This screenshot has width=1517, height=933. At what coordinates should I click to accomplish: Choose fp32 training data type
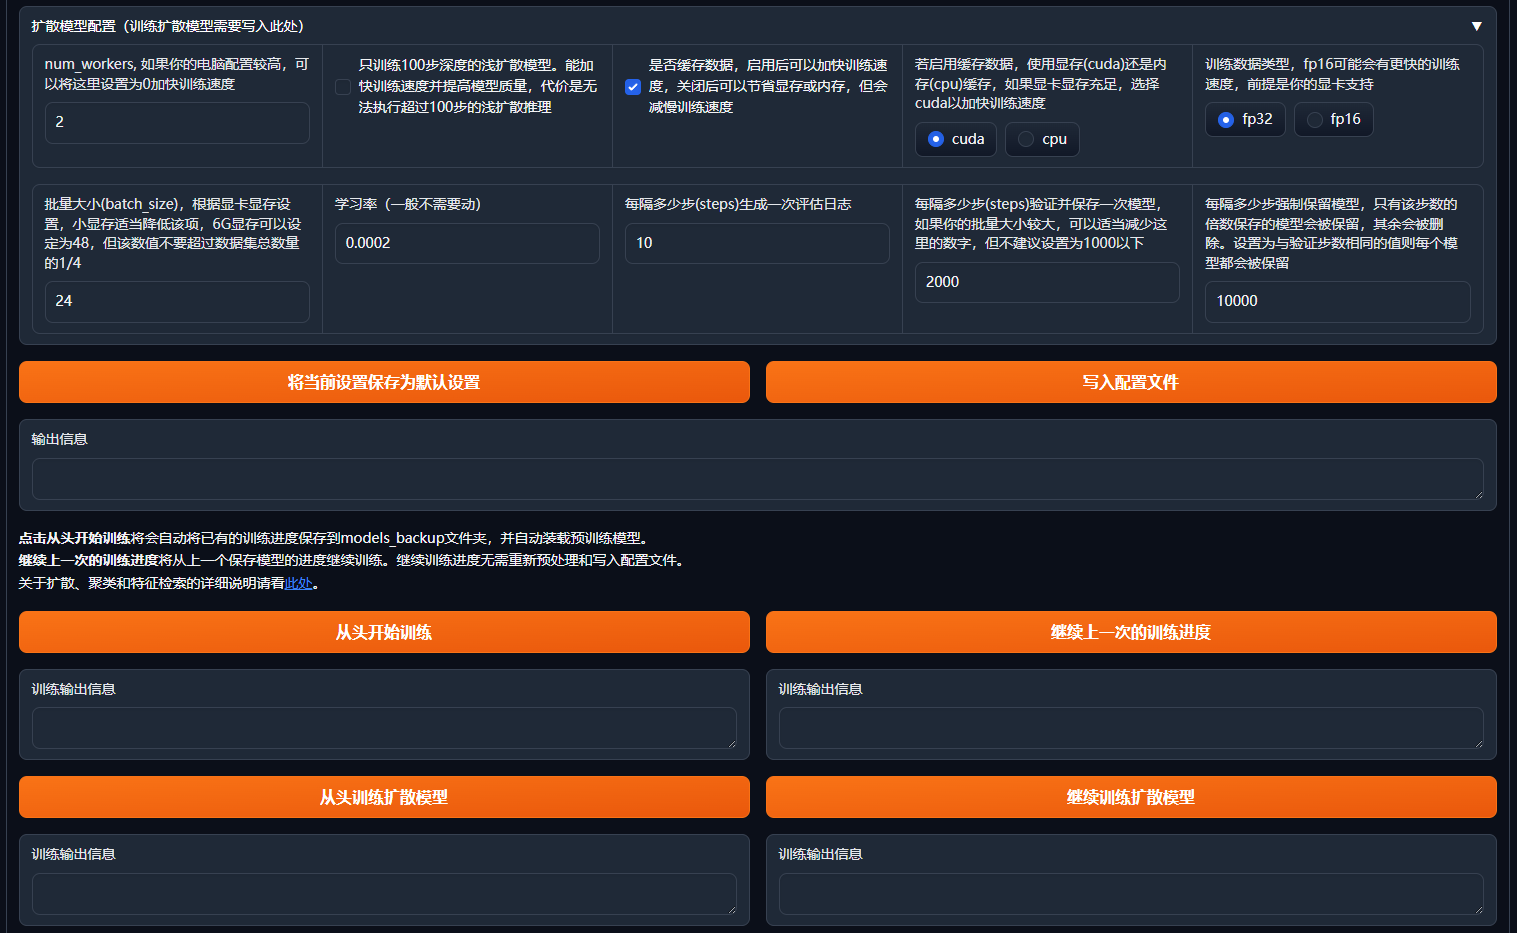click(1226, 120)
